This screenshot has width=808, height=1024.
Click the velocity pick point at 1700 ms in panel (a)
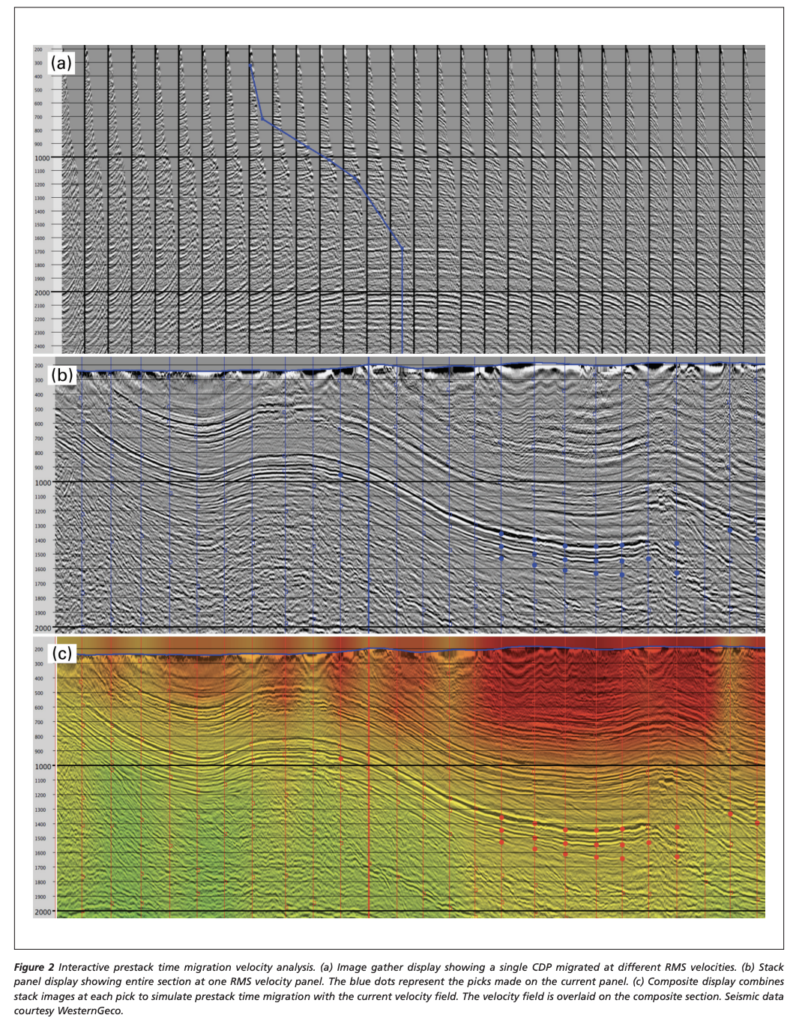(402, 249)
